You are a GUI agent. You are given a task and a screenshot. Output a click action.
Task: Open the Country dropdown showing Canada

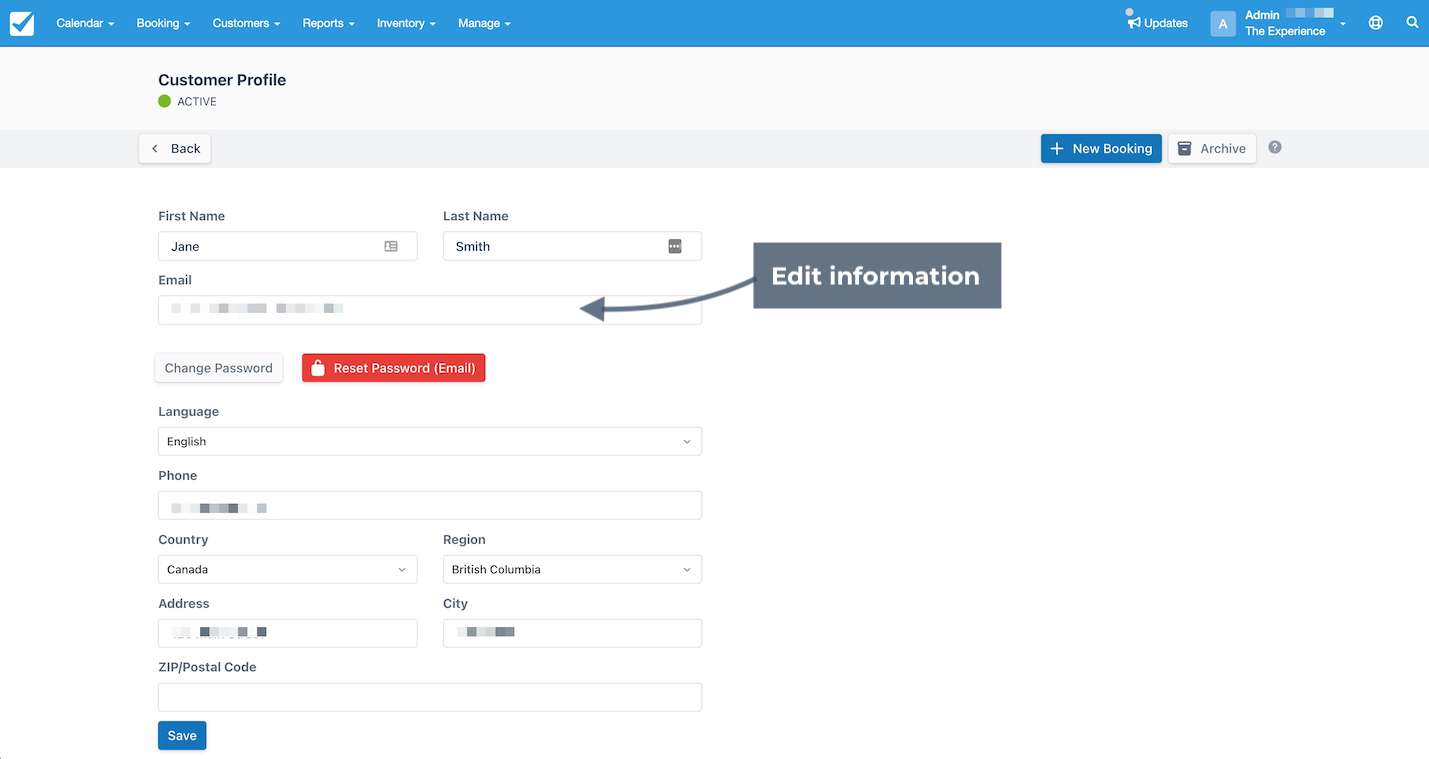[x=288, y=569]
